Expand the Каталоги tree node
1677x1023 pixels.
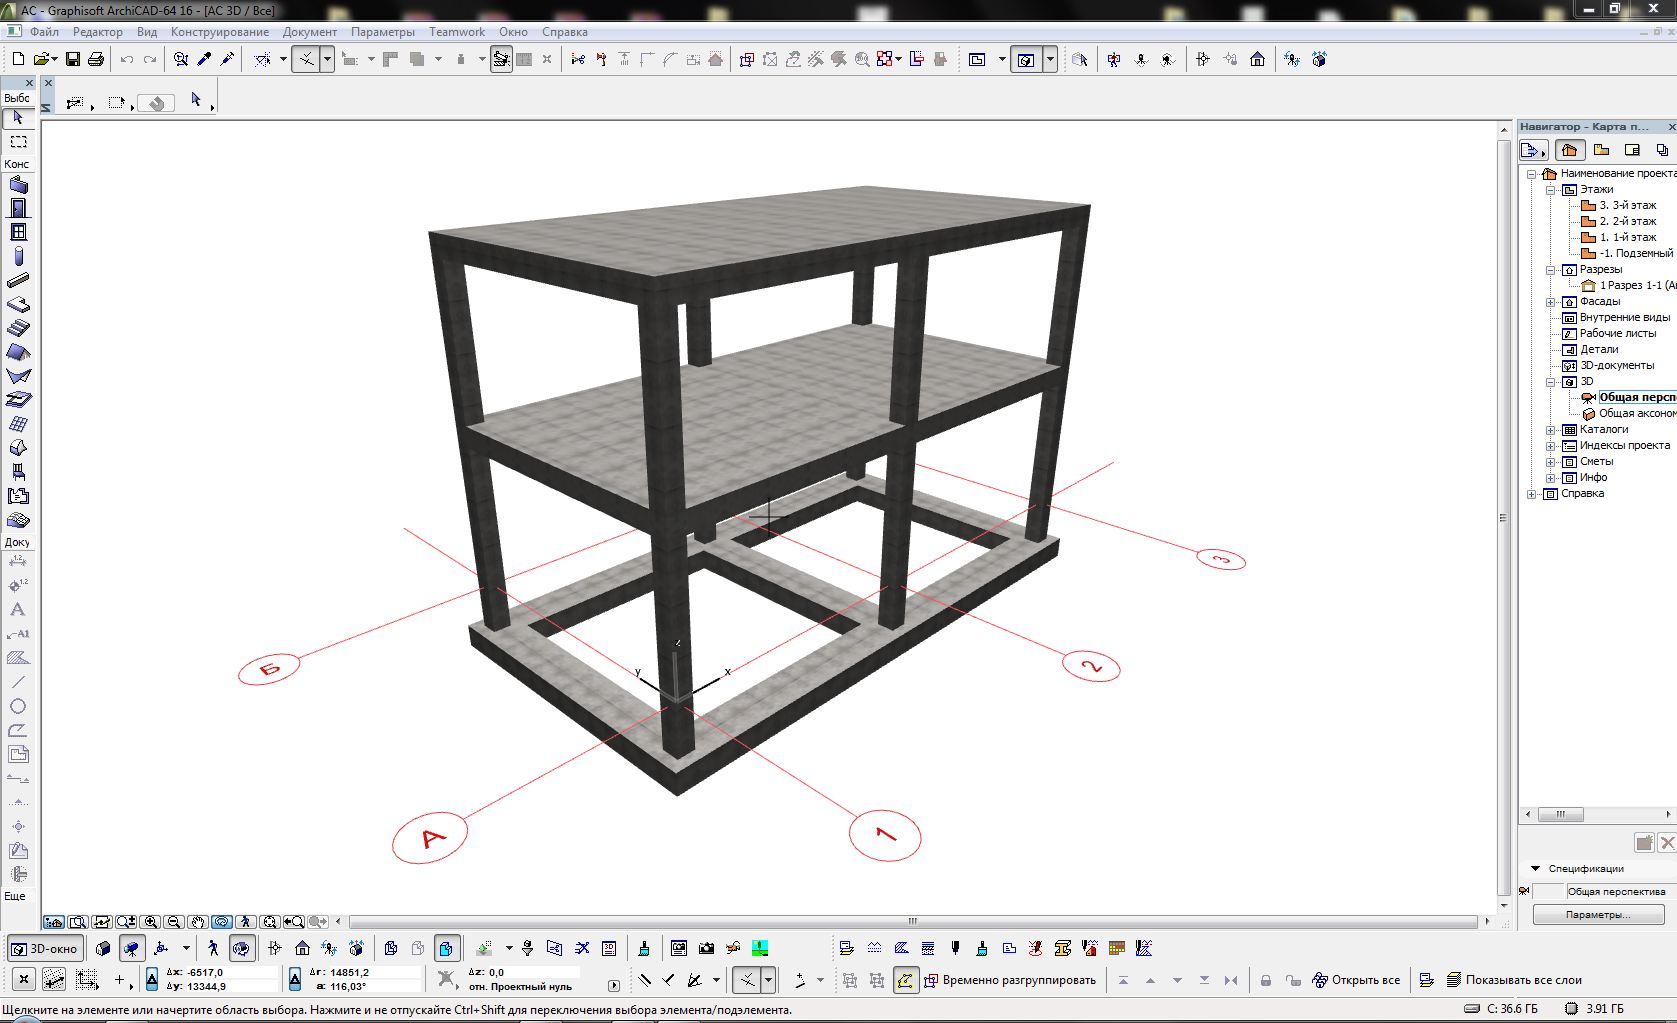pos(1551,430)
